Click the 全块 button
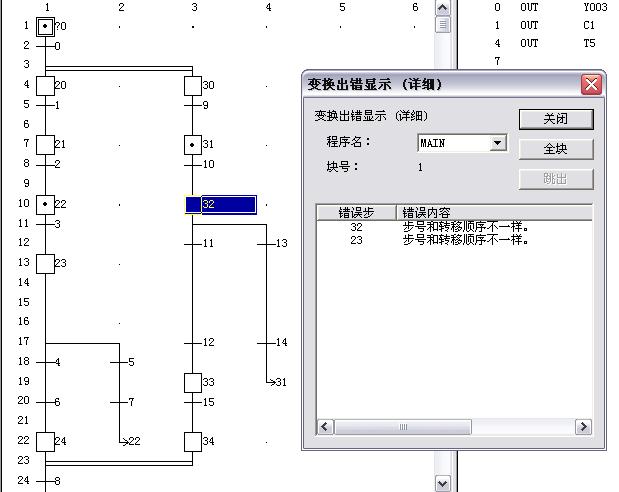619x492 pixels. coord(555,149)
